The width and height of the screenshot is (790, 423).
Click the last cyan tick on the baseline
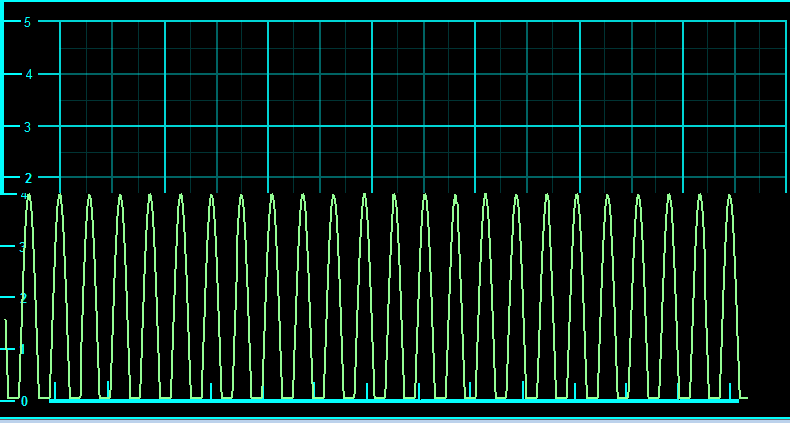(x=730, y=390)
